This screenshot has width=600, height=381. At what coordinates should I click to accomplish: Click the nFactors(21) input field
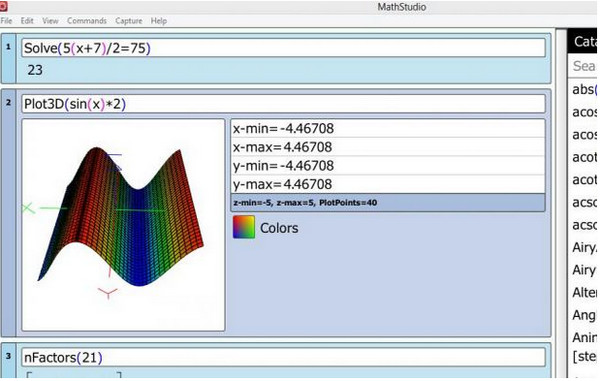283,358
